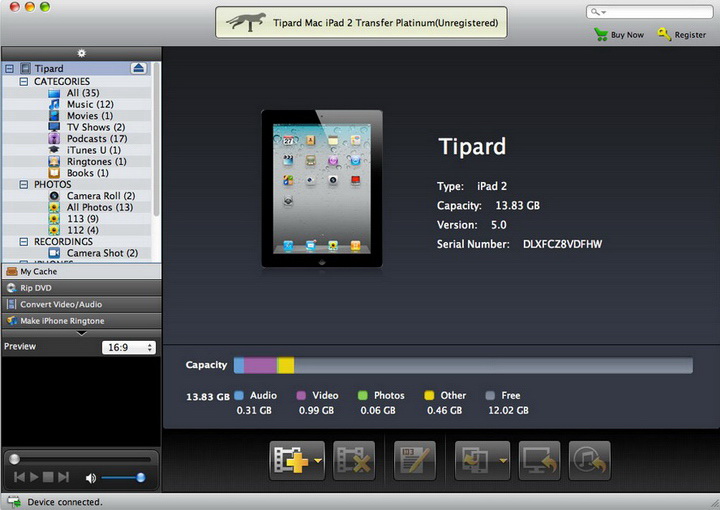Open the My Cache tab
Screen dimensions: 720x510
pyautogui.click(x=81, y=271)
